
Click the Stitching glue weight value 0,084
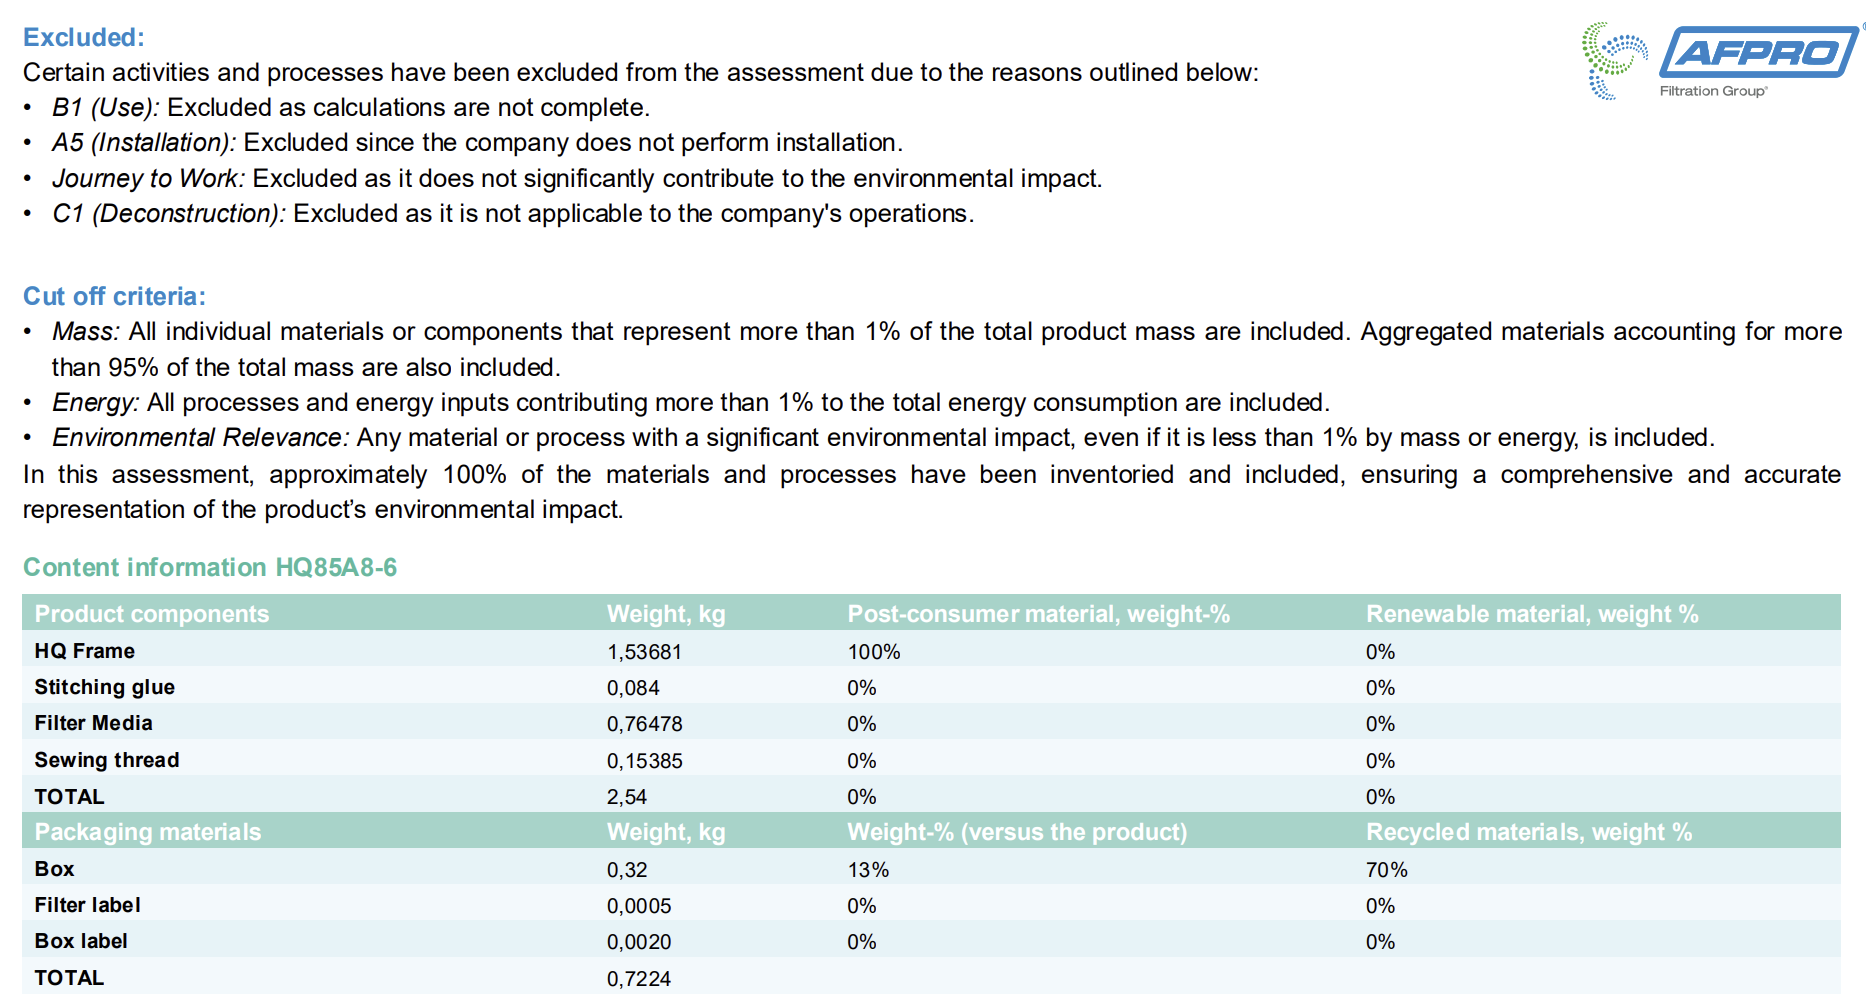633,688
